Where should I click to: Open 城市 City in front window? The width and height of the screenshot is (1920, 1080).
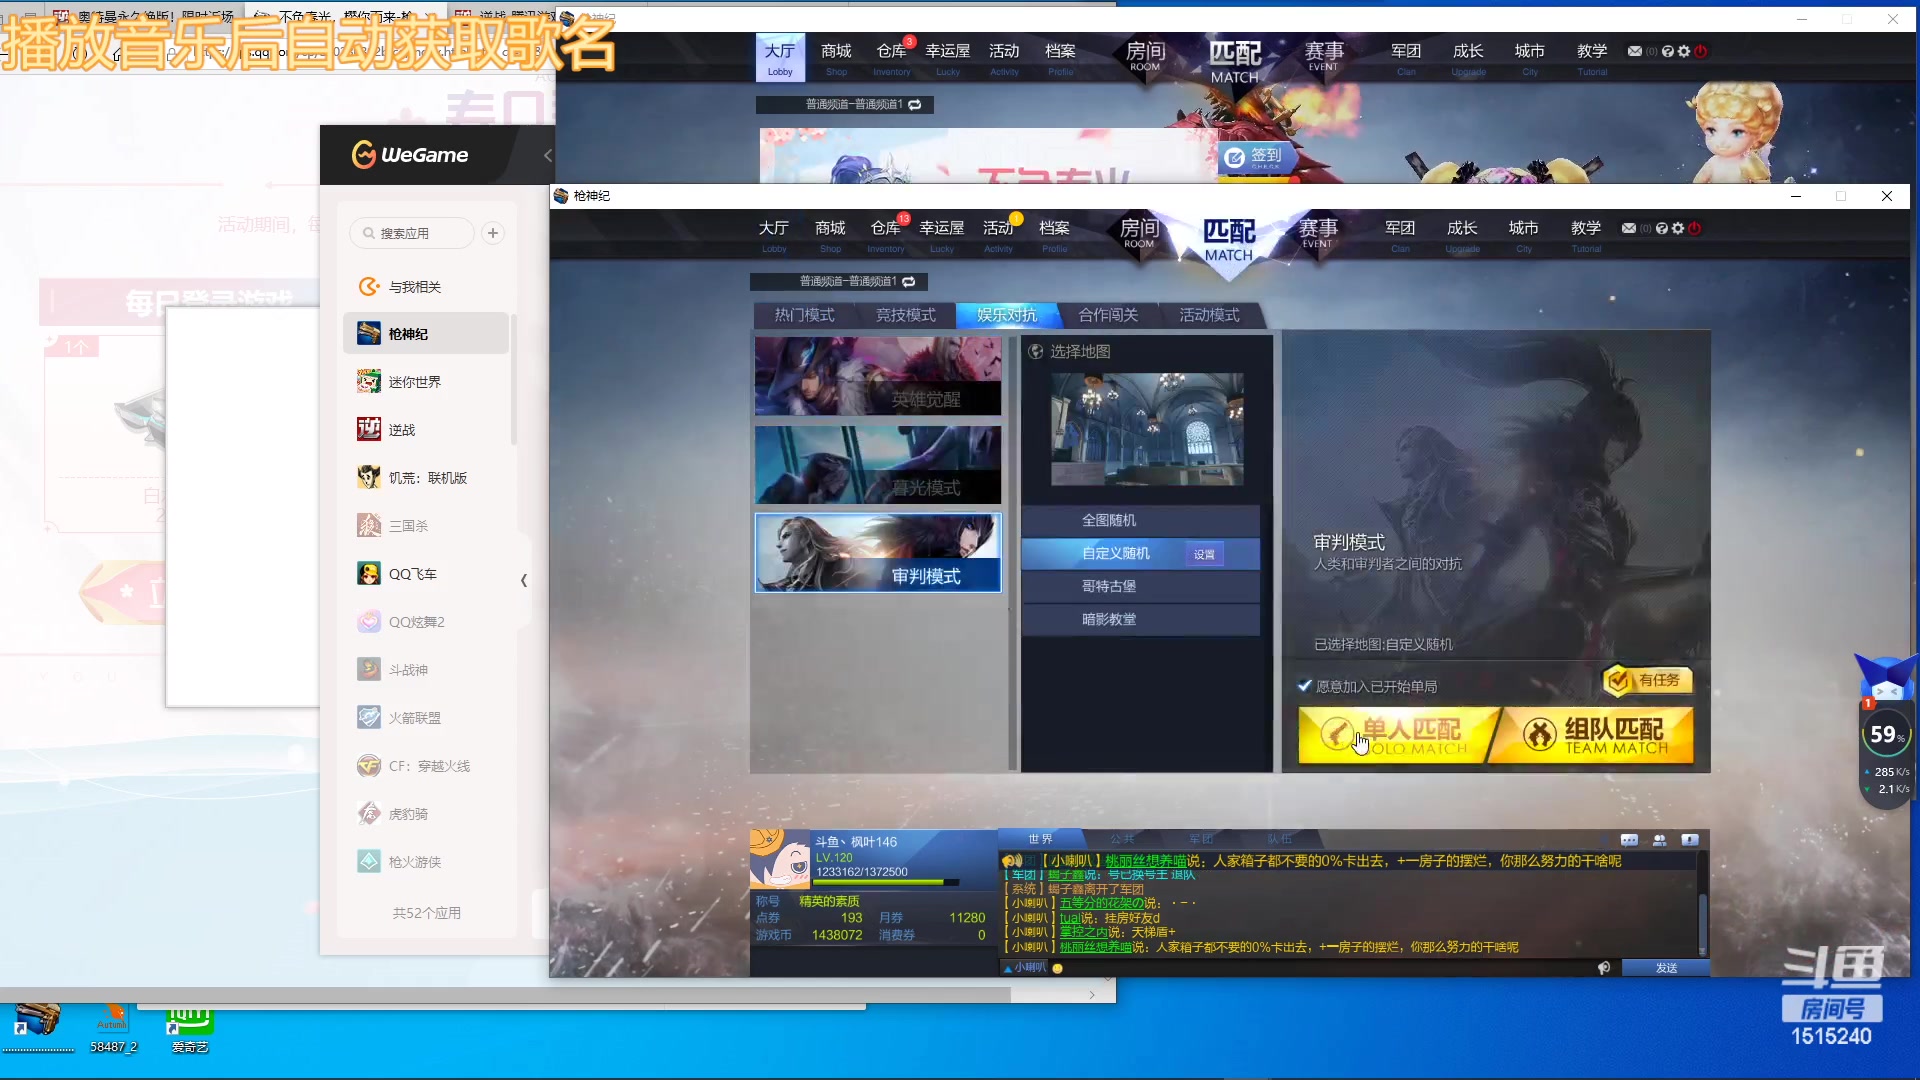click(1524, 235)
